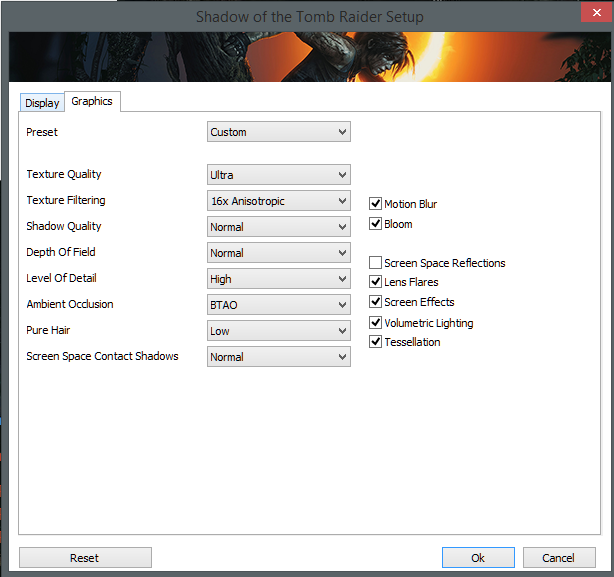Click the Depth Of Field label

pyautogui.click(x=61, y=252)
